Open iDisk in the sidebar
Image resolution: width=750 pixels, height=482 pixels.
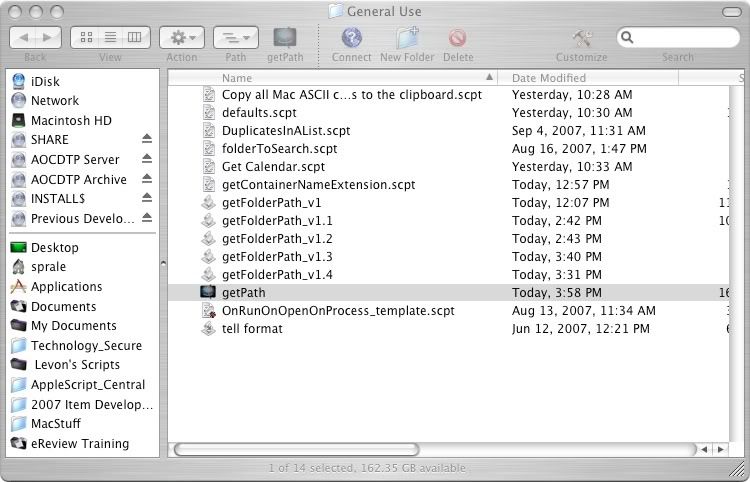coord(46,81)
